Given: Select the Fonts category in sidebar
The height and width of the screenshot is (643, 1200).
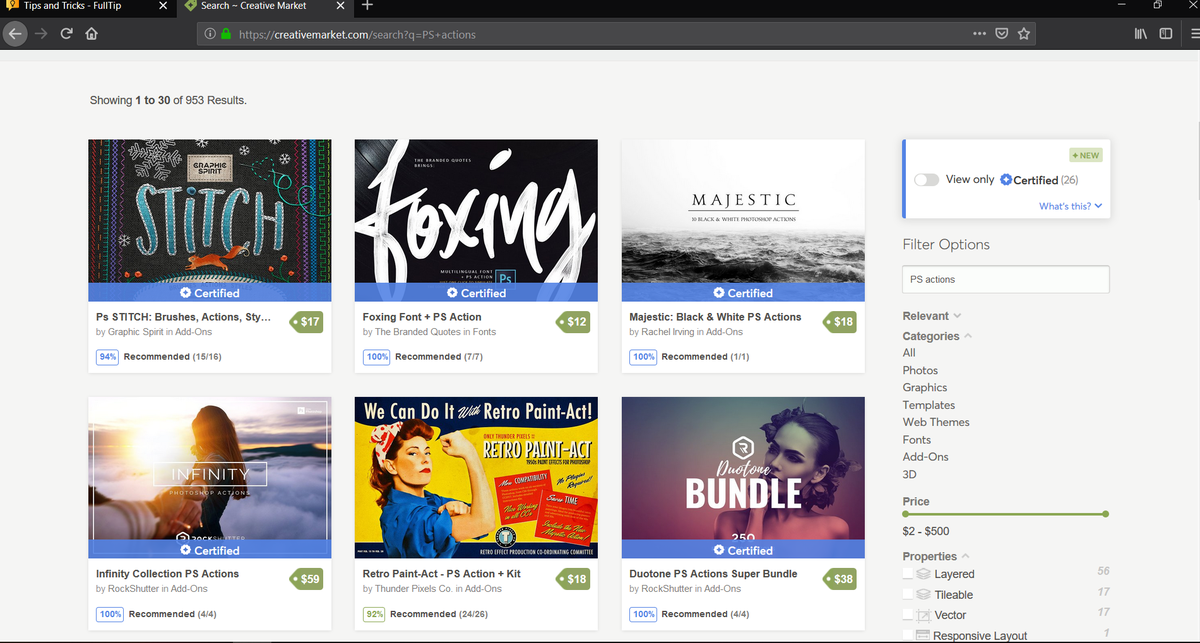Looking at the screenshot, I should tap(917, 439).
